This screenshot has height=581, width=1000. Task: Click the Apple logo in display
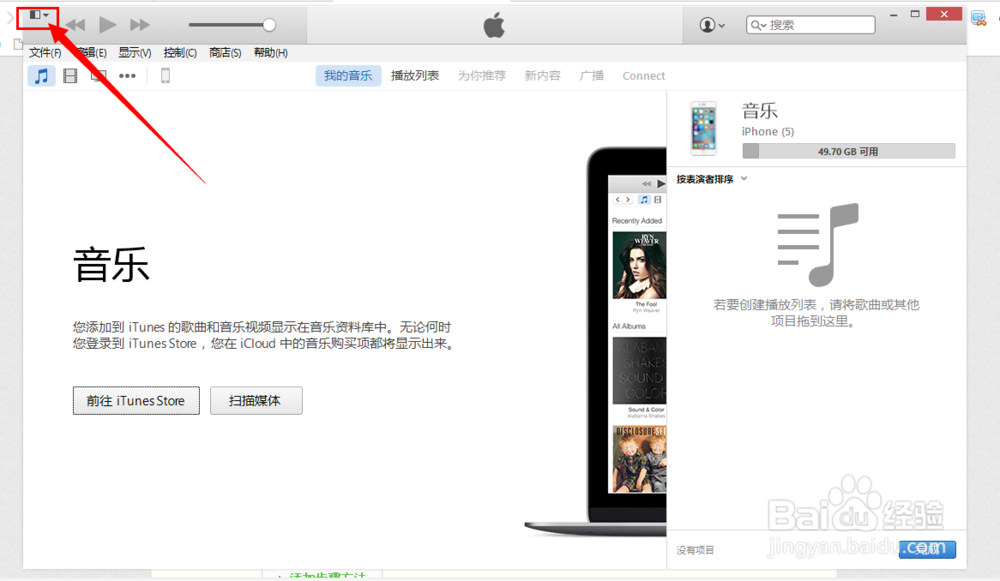coord(494,26)
